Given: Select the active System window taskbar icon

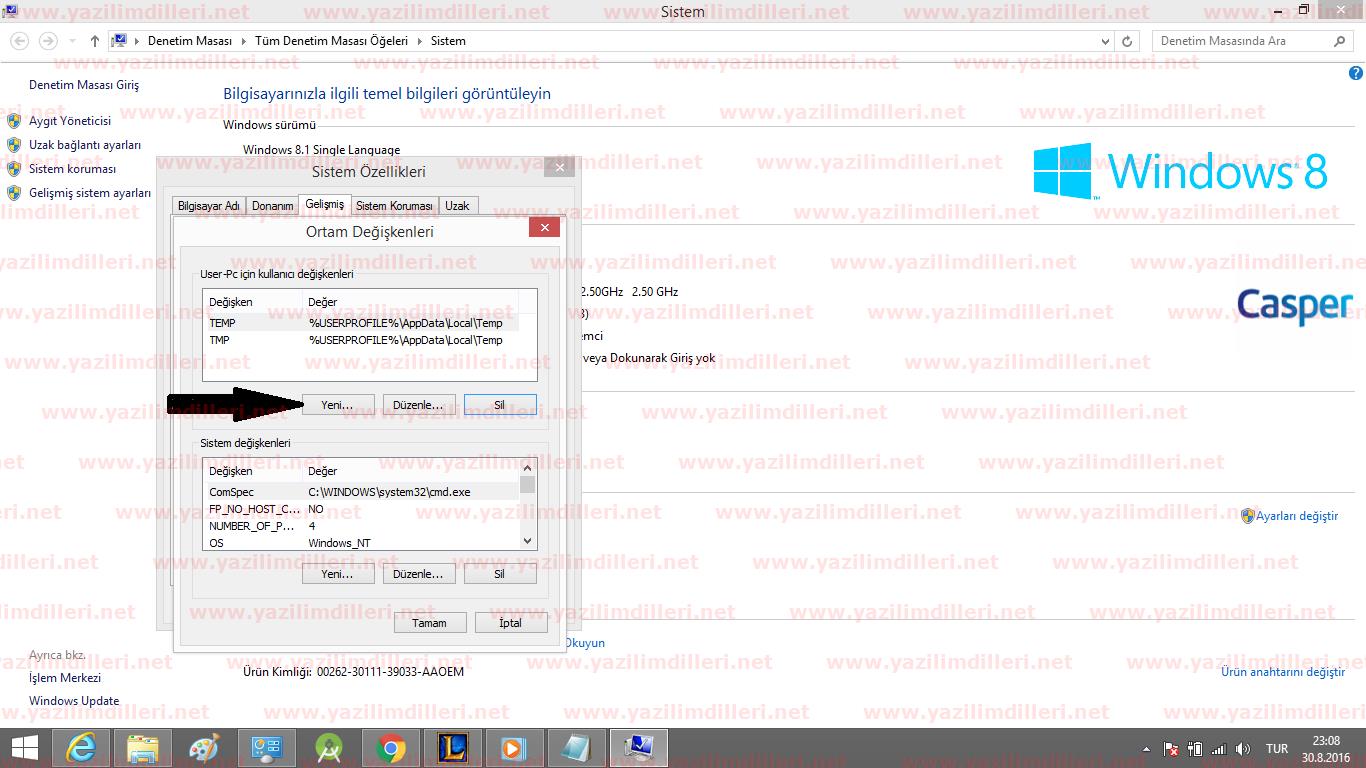Looking at the screenshot, I should [638, 748].
